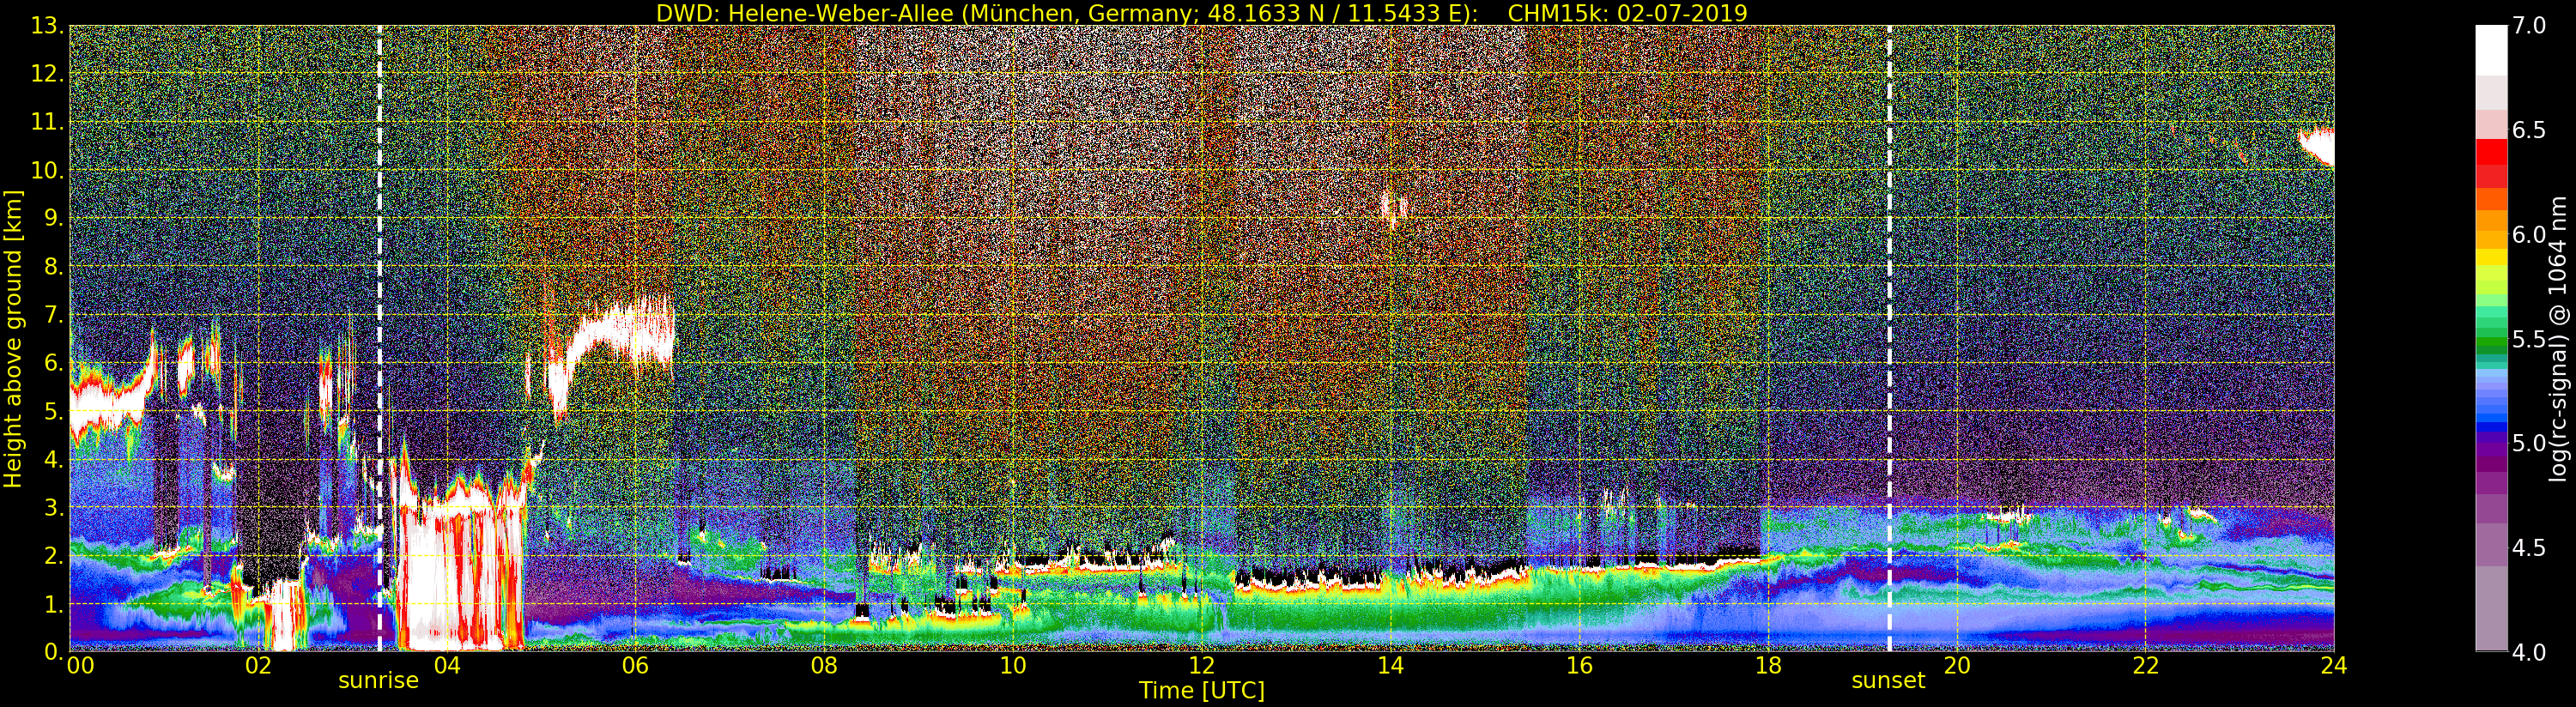
Task: Click the y-axis tick label 4
Action: (53, 459)
